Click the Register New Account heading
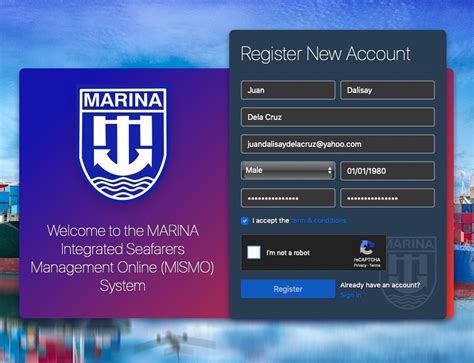 pos(325,54)
